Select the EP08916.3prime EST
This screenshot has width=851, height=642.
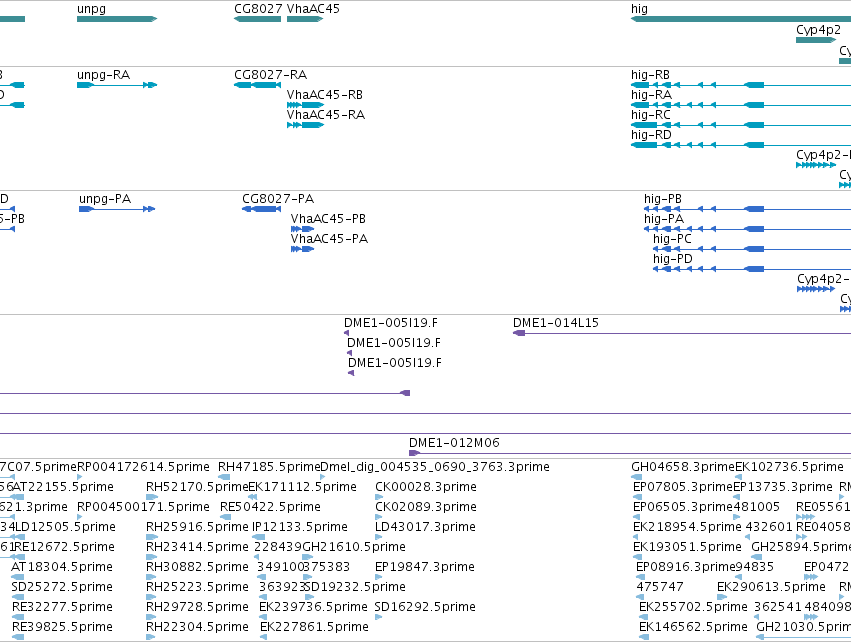(640, 577)
